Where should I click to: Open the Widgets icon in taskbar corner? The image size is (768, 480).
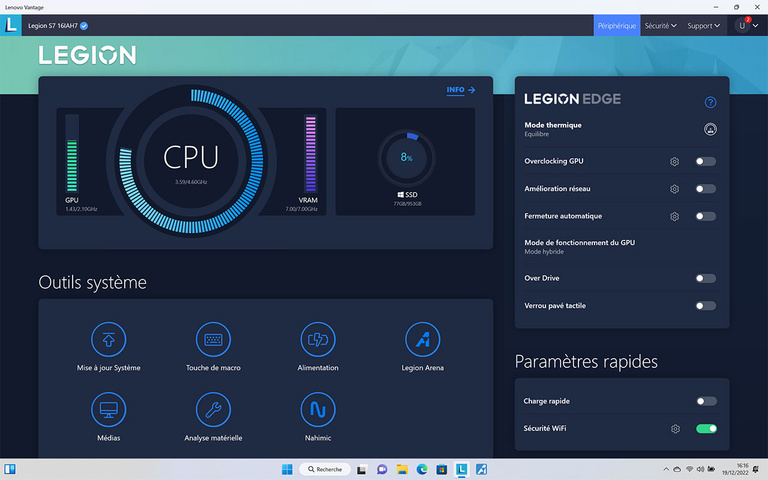(9, 469)
